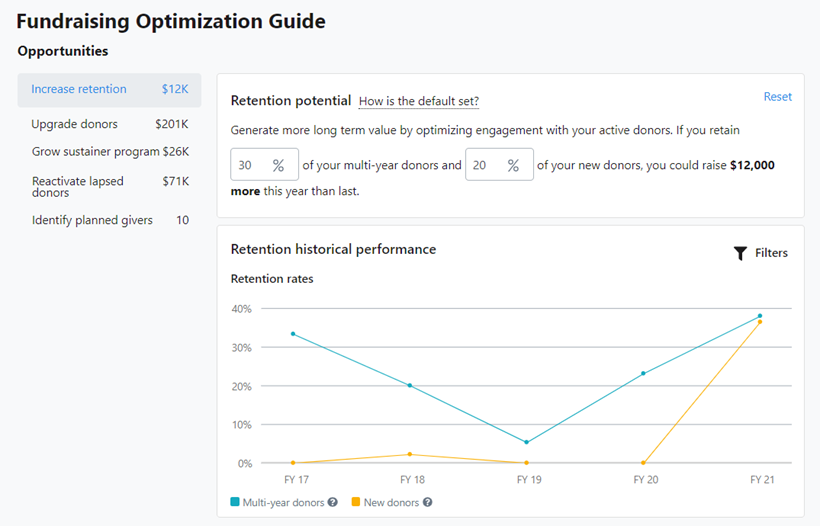The image size is (820, 526).
Task: Click the $12,000 bold amount
Action: click(x=752, y=165)
